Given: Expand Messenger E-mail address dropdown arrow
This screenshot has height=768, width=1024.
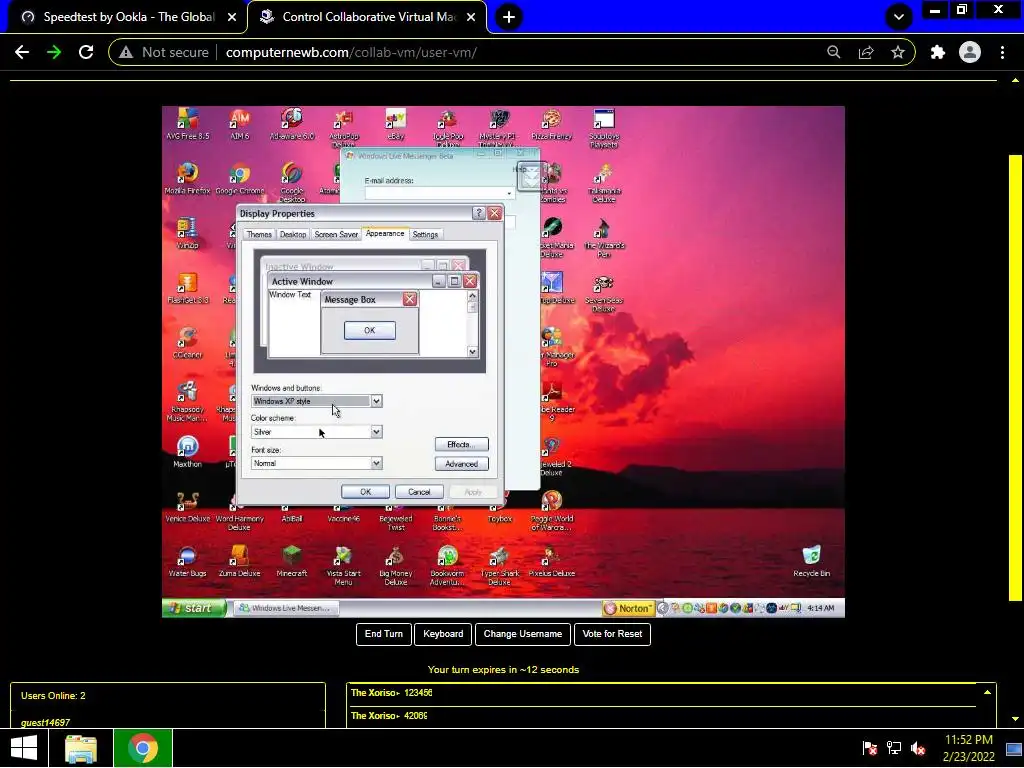Looking at the screenshot, I should point(509,194).
